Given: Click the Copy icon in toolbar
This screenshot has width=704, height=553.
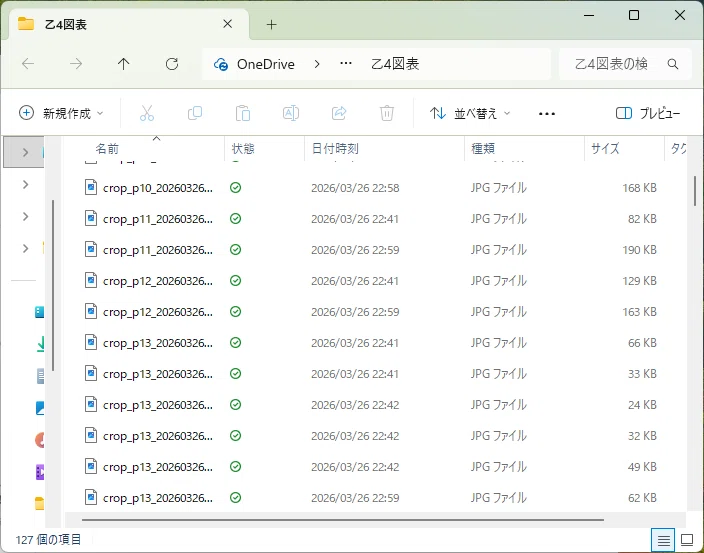Looking at the screenshot, I should (x=195, y=113).
